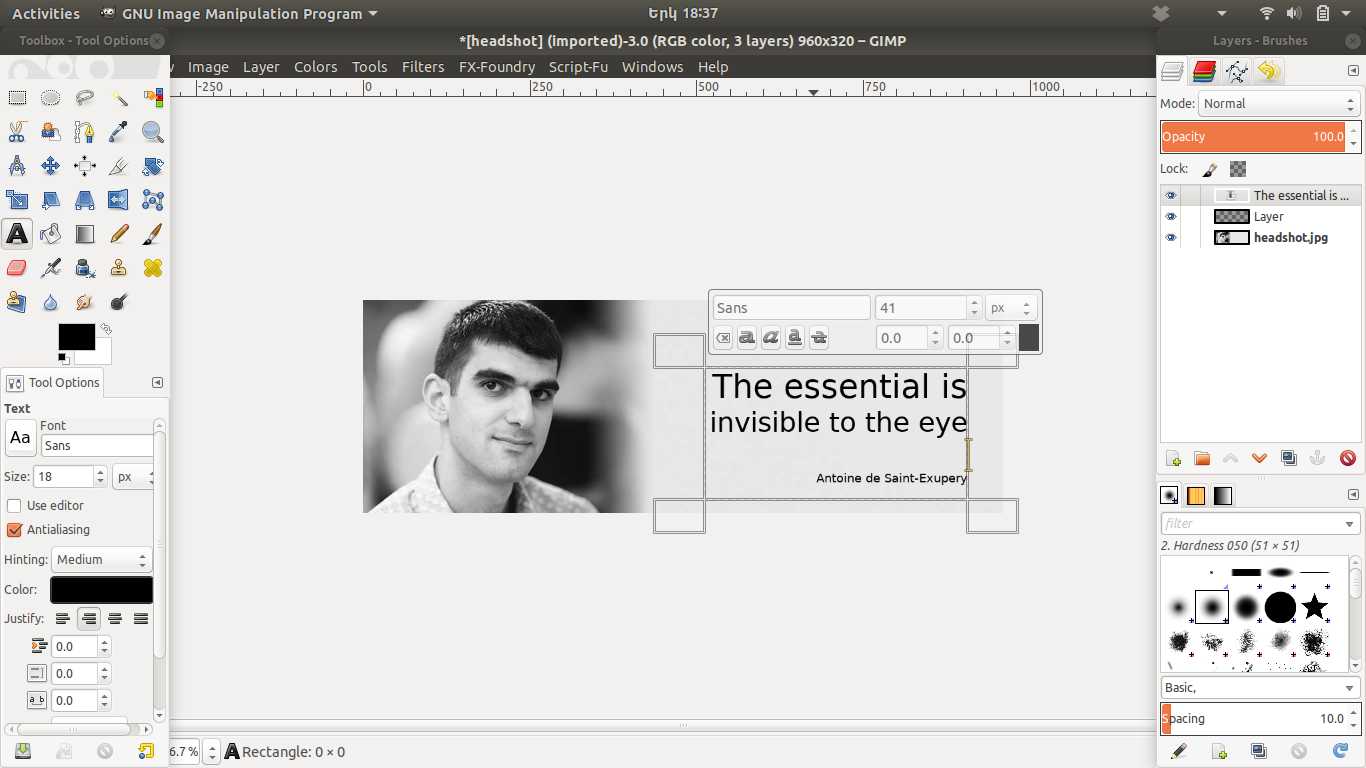Viewport: 1366px width, 768px height.
Task: Select the Paths pen tool
Action: 85,132
